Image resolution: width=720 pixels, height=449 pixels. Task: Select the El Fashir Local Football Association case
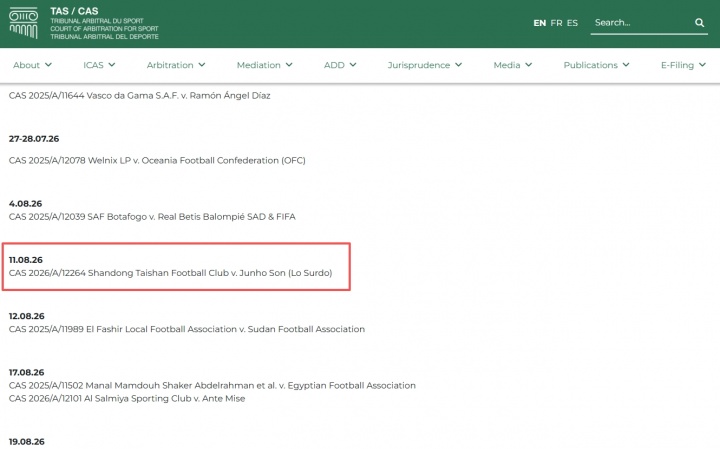click(187, 329)
